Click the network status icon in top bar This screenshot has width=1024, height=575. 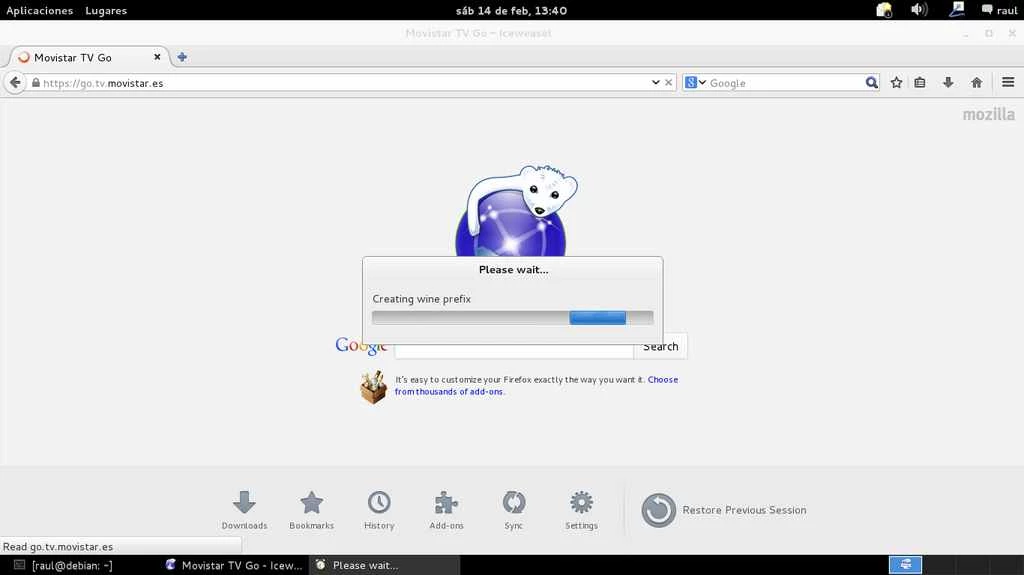point(957,10)
